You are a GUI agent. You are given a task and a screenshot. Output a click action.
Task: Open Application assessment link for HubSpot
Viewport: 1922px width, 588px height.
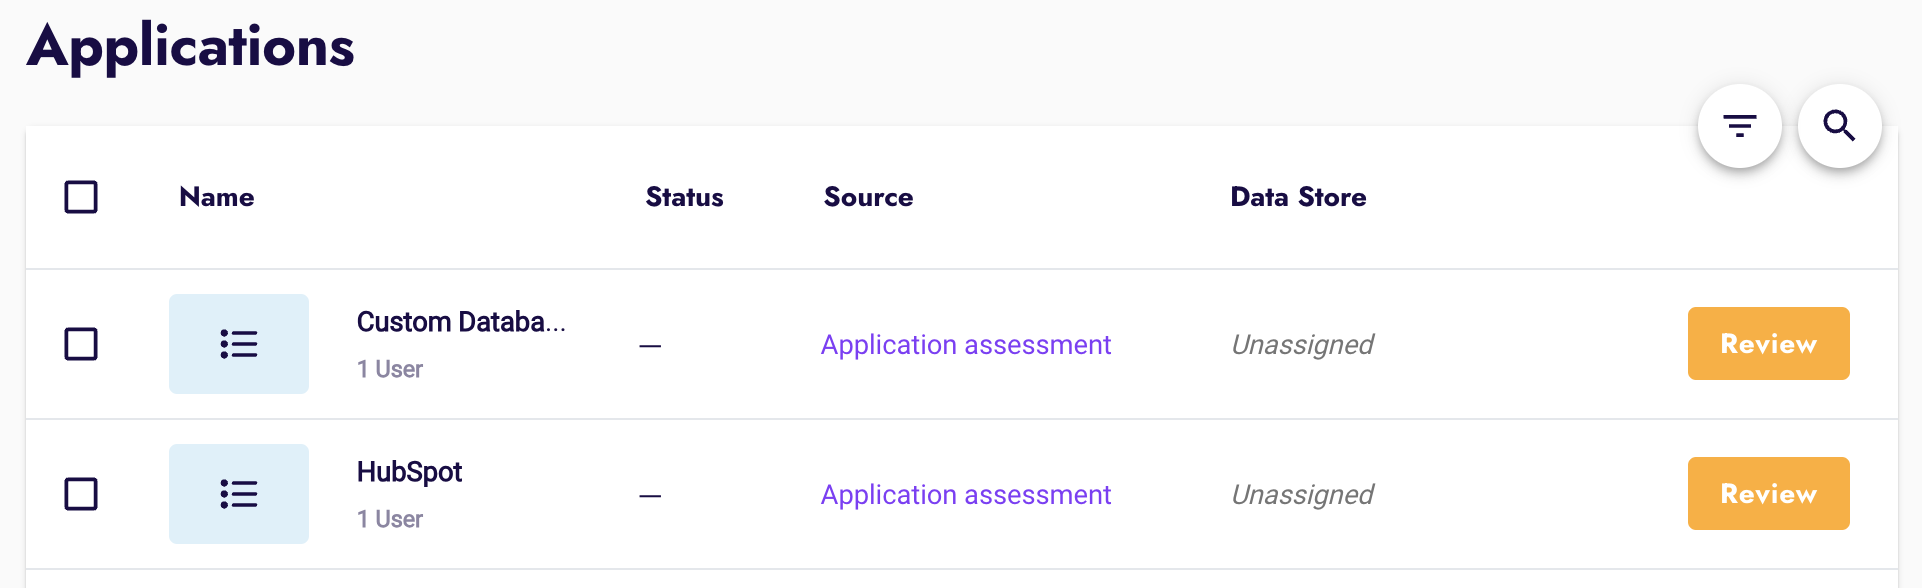(x=965, y=495)
